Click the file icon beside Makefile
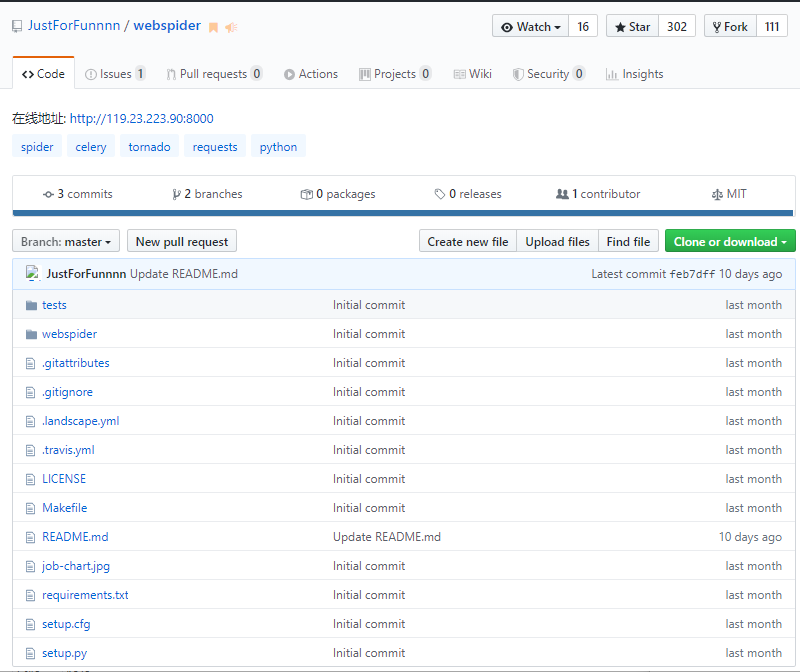 tap(31, 508)
